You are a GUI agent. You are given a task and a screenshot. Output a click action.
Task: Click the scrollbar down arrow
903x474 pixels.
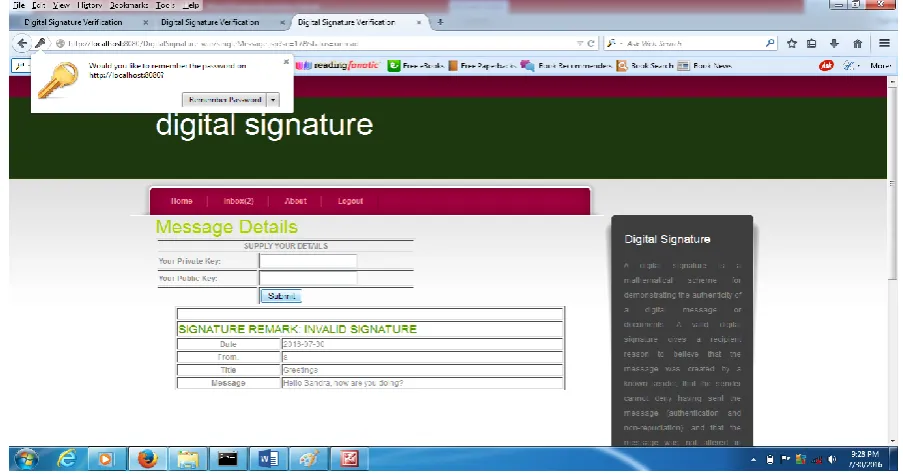click(893, 441)
